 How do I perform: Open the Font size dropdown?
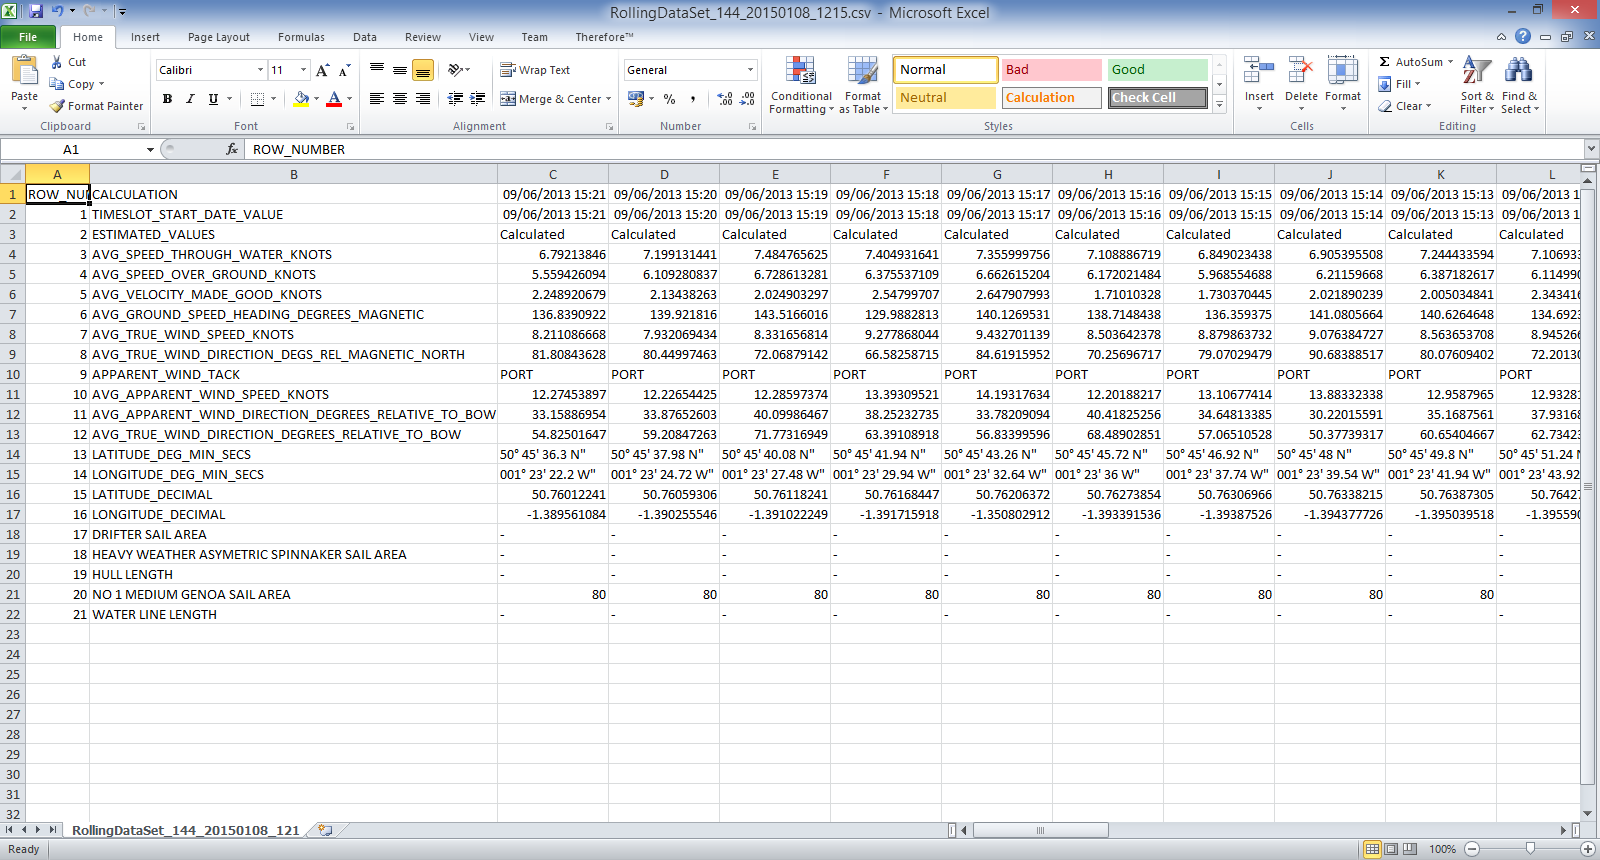[303, 70]
